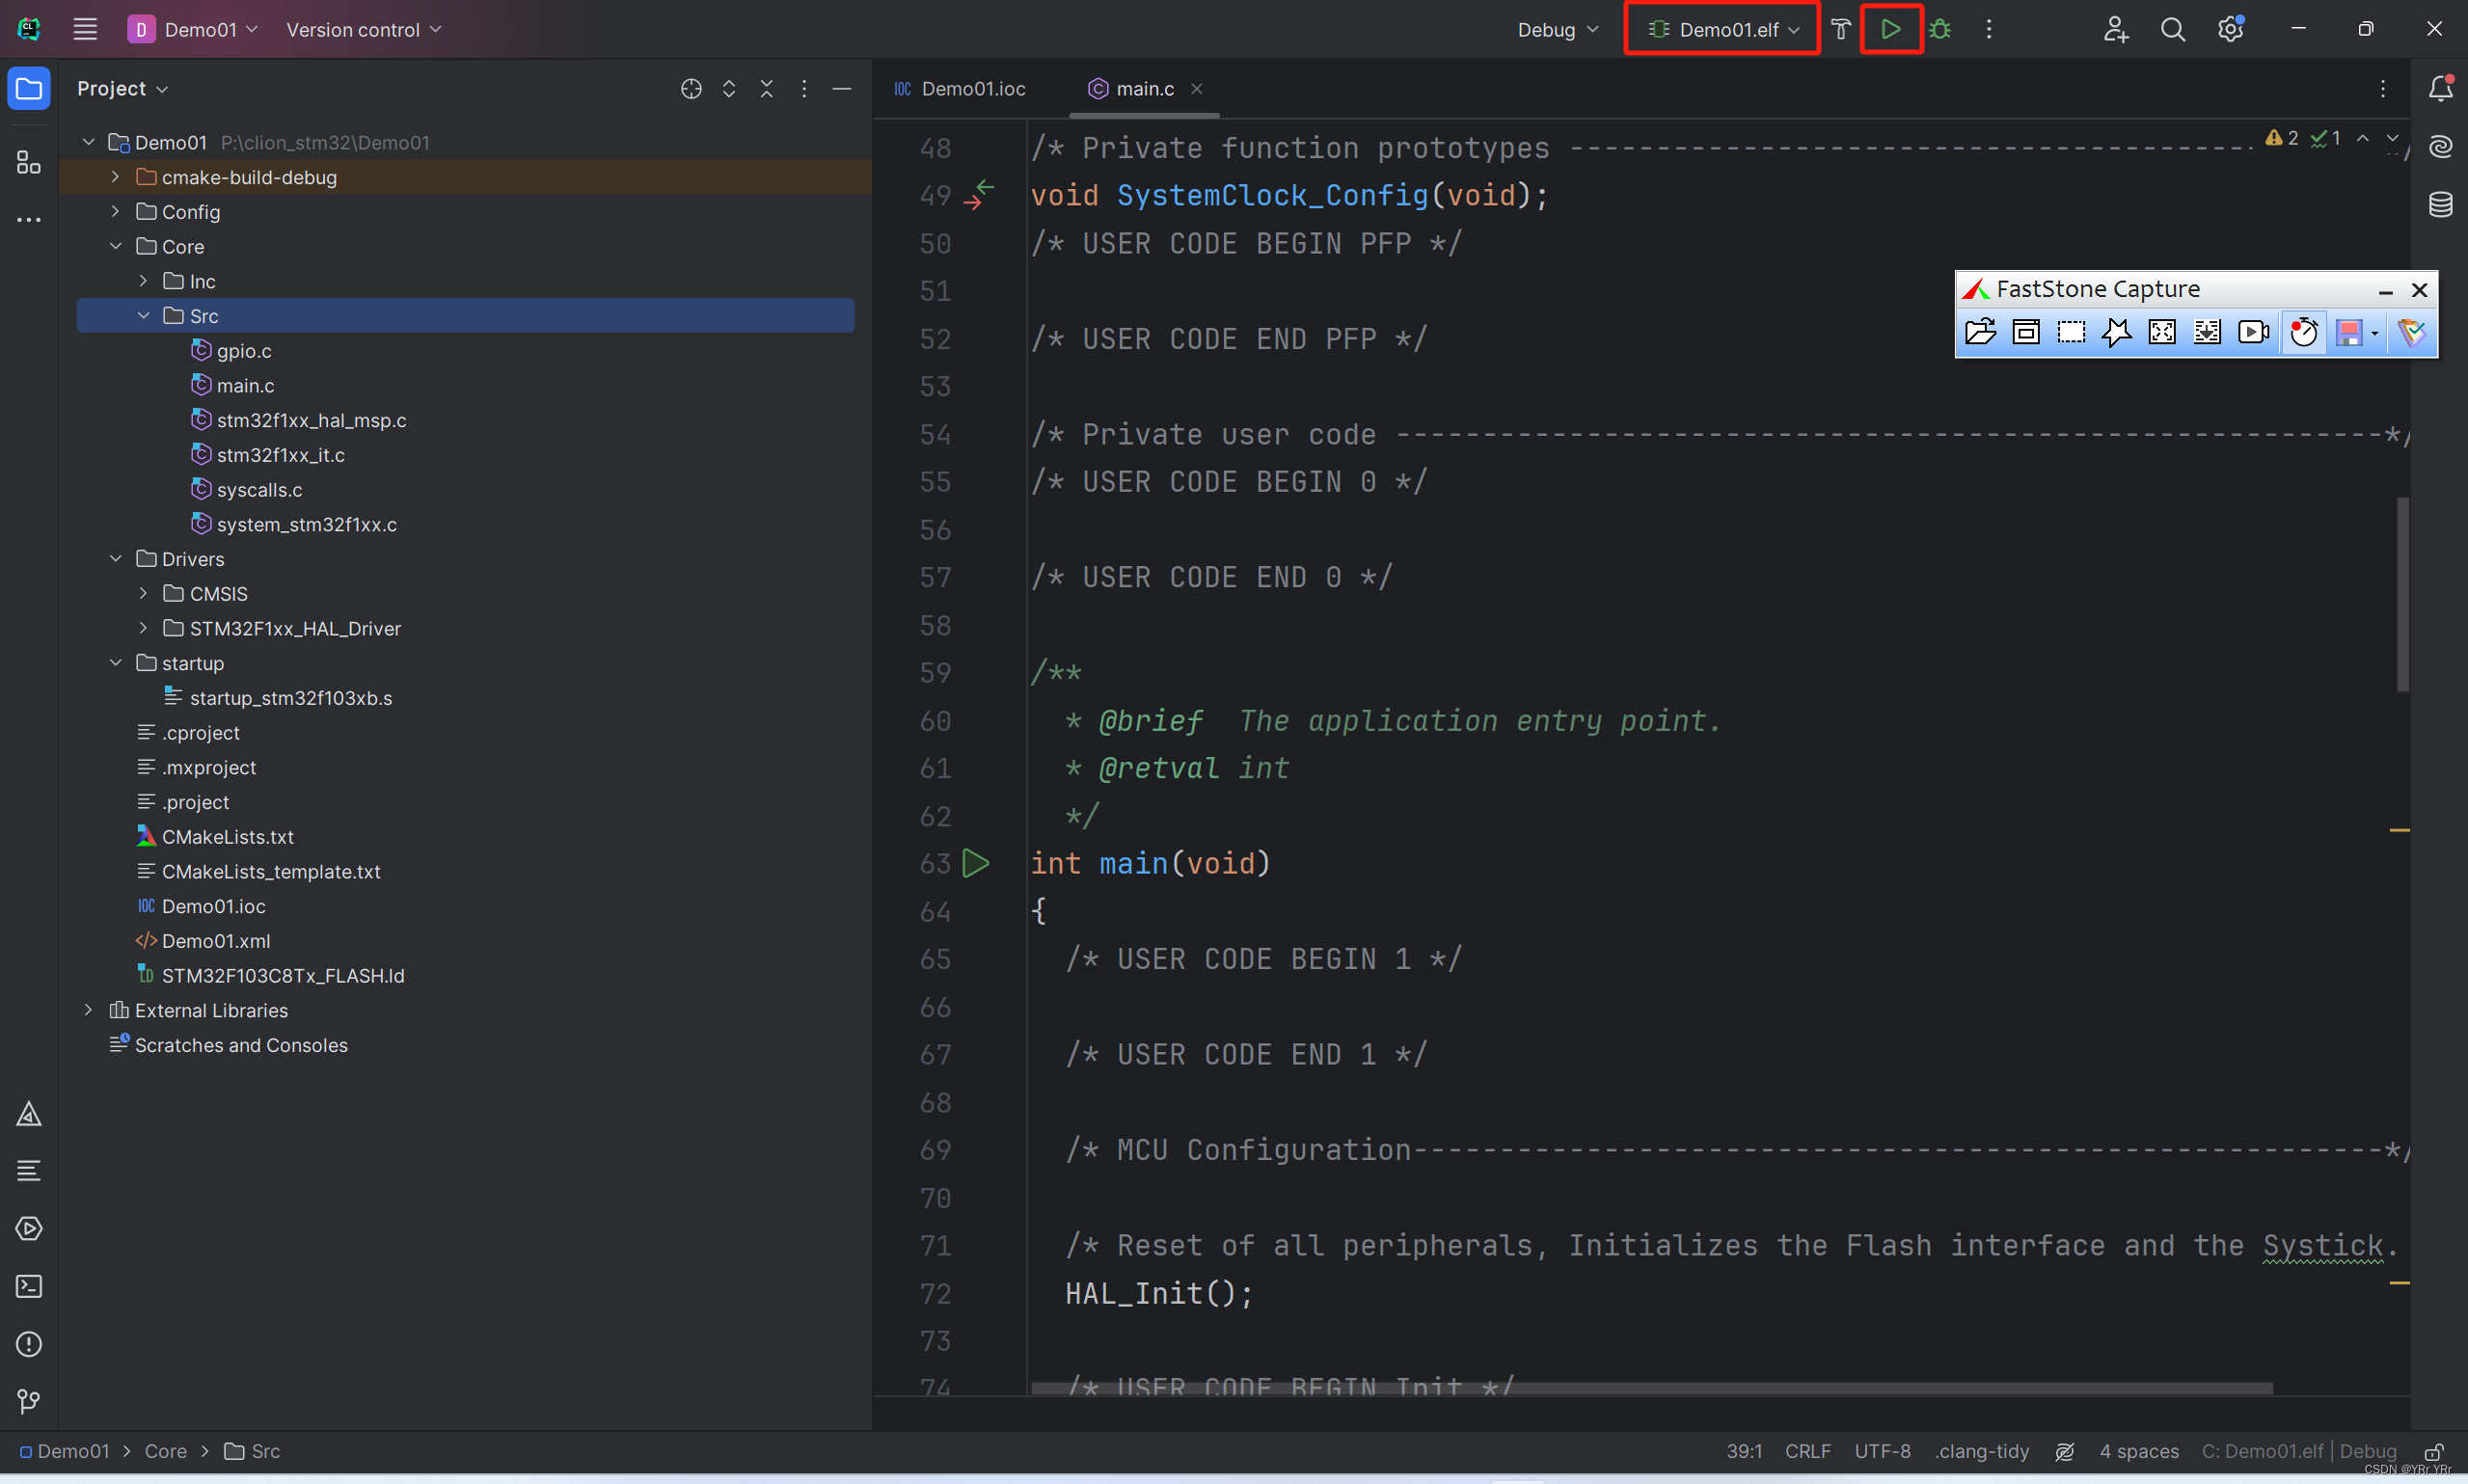The height and width of the screenshot is (1484, 2468).
Task: Expand Inc folder
Action: pos(143,281)
